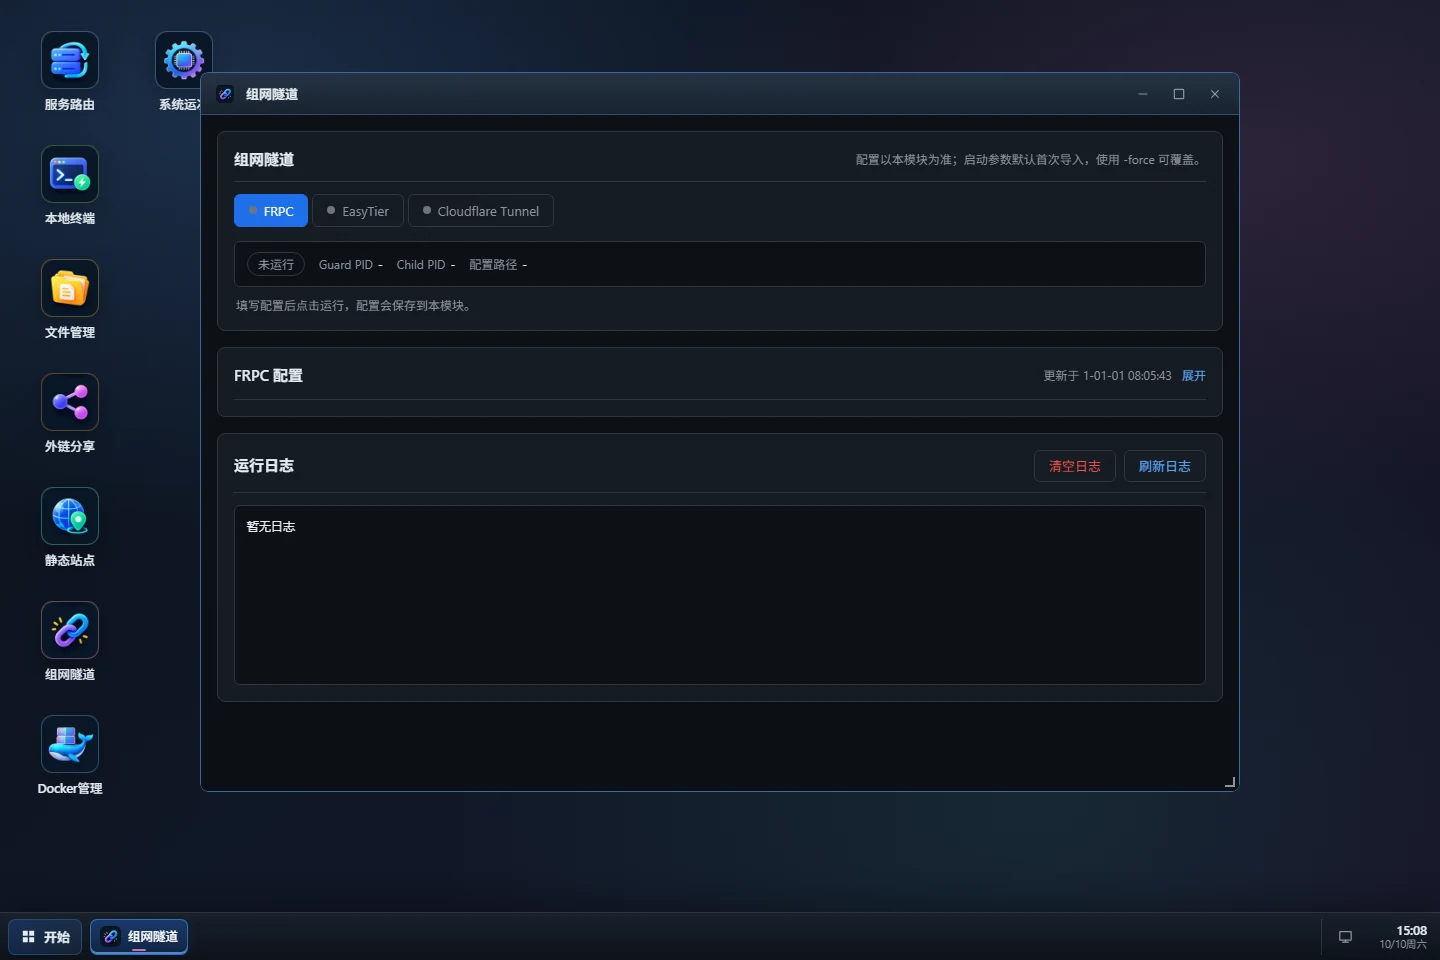1440x960 pixels.
Task: Switch to the Cloudflare Tunnel tab
Action: click(481, 211)
